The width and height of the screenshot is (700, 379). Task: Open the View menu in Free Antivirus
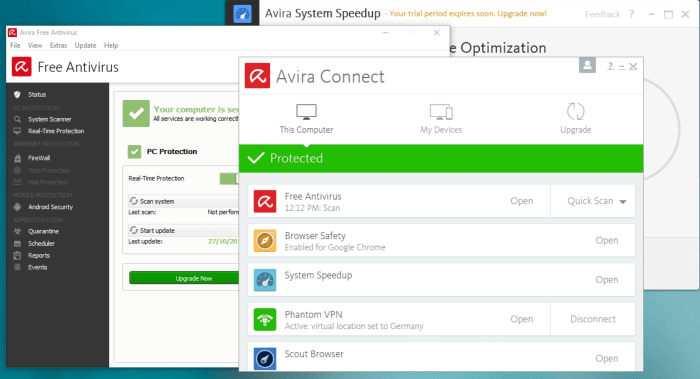pos(35,46)
